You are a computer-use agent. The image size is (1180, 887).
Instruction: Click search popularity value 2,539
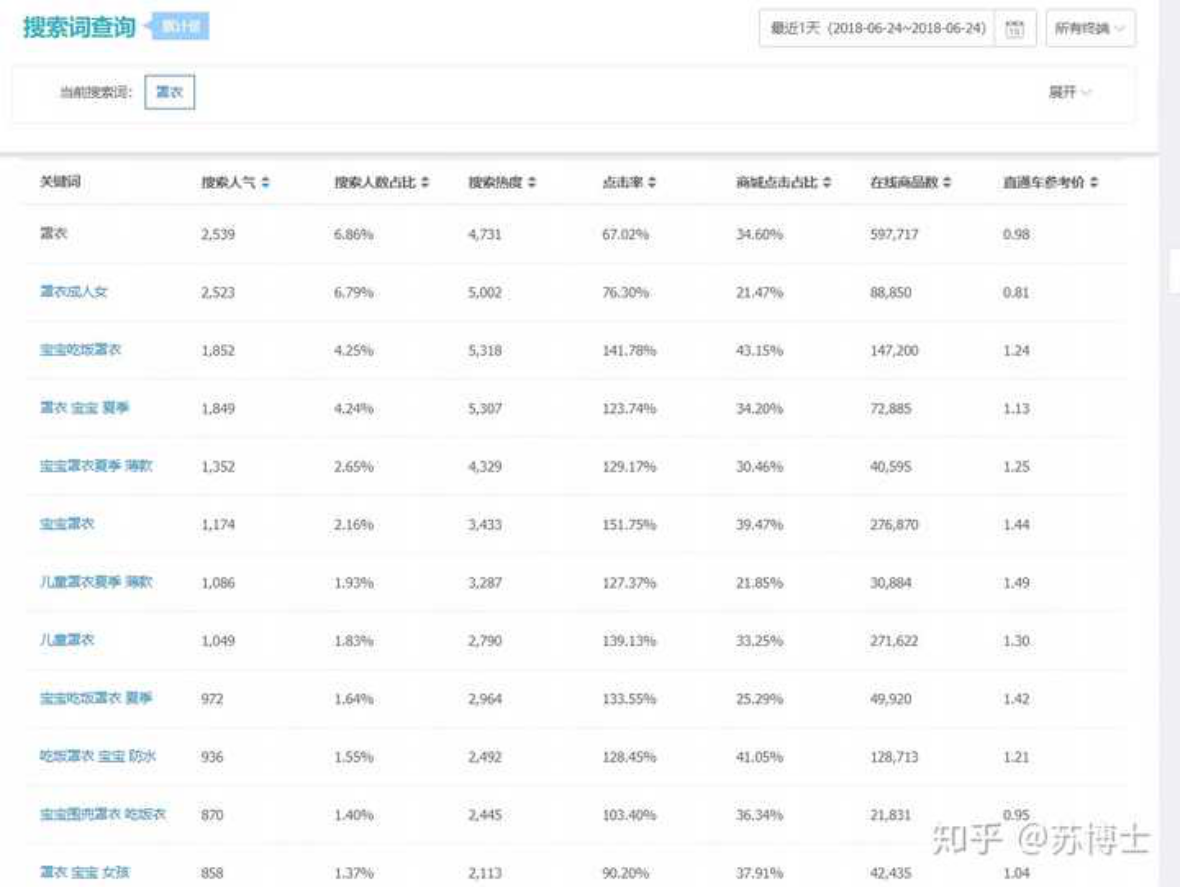pos(218,234)
